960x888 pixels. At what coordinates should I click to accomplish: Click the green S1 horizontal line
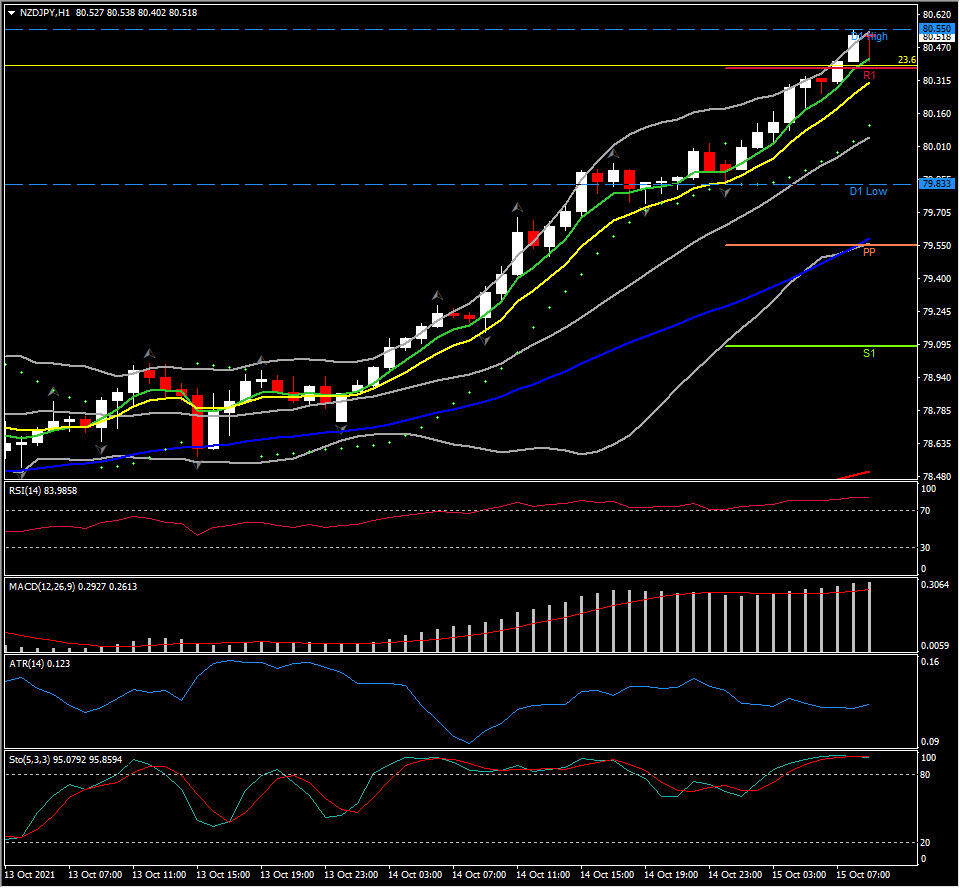click(820, 346)
